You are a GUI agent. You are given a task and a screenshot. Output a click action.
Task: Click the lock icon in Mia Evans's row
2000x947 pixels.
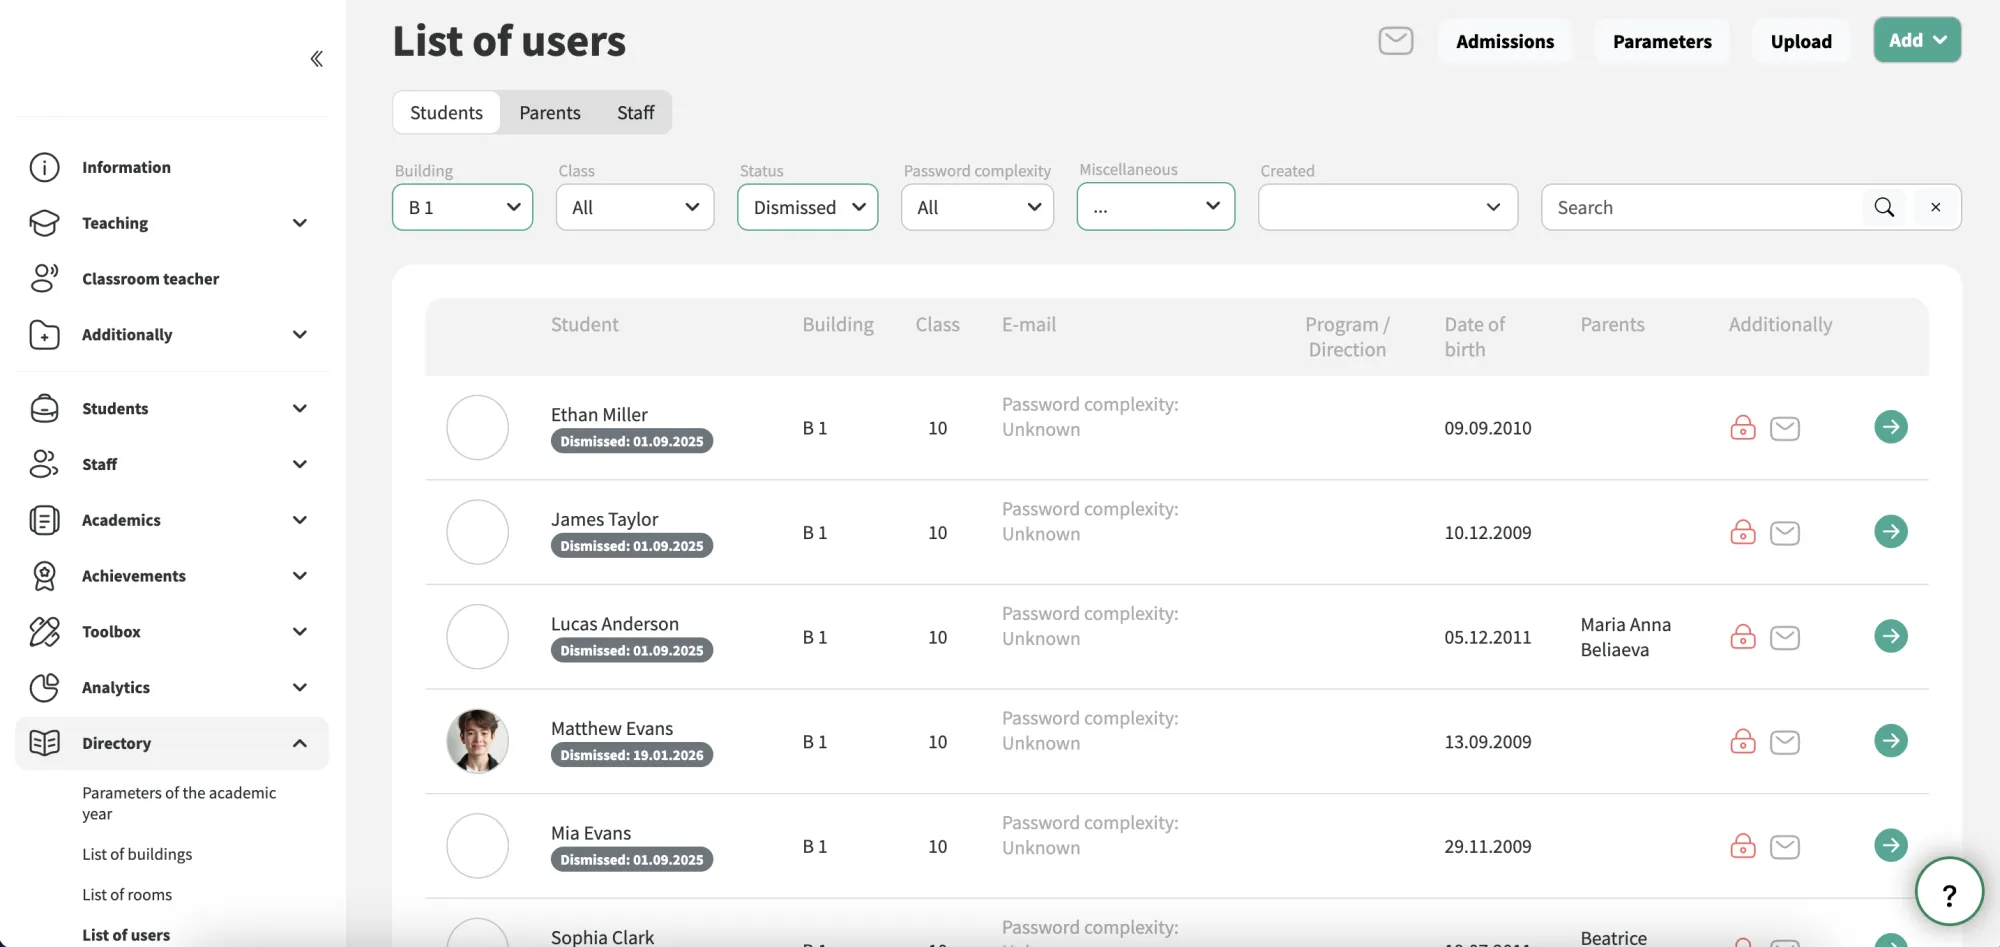(x=1743, y=846)
